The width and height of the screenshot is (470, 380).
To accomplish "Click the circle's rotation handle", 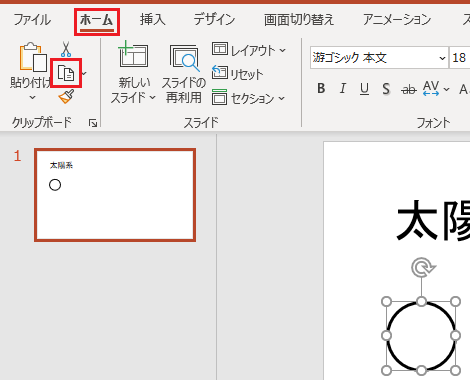I will [x=423, y=267].
